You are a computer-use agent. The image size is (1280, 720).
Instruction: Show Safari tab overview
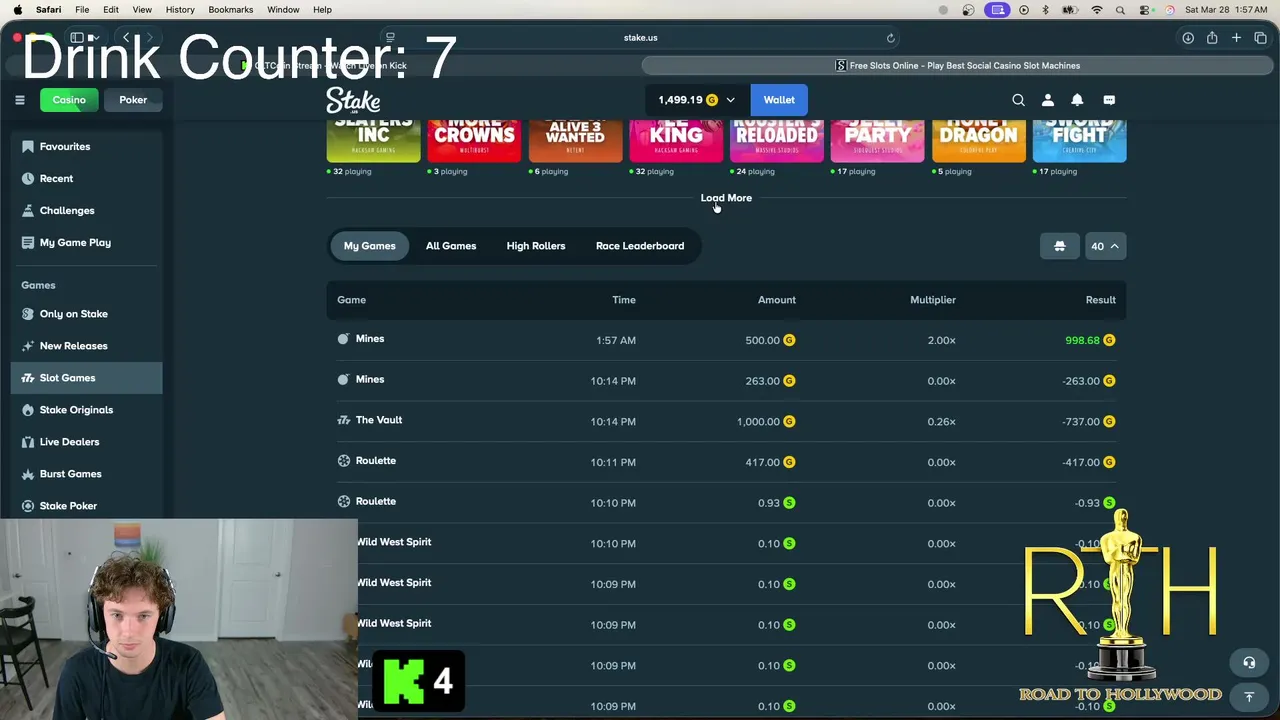1260,38
